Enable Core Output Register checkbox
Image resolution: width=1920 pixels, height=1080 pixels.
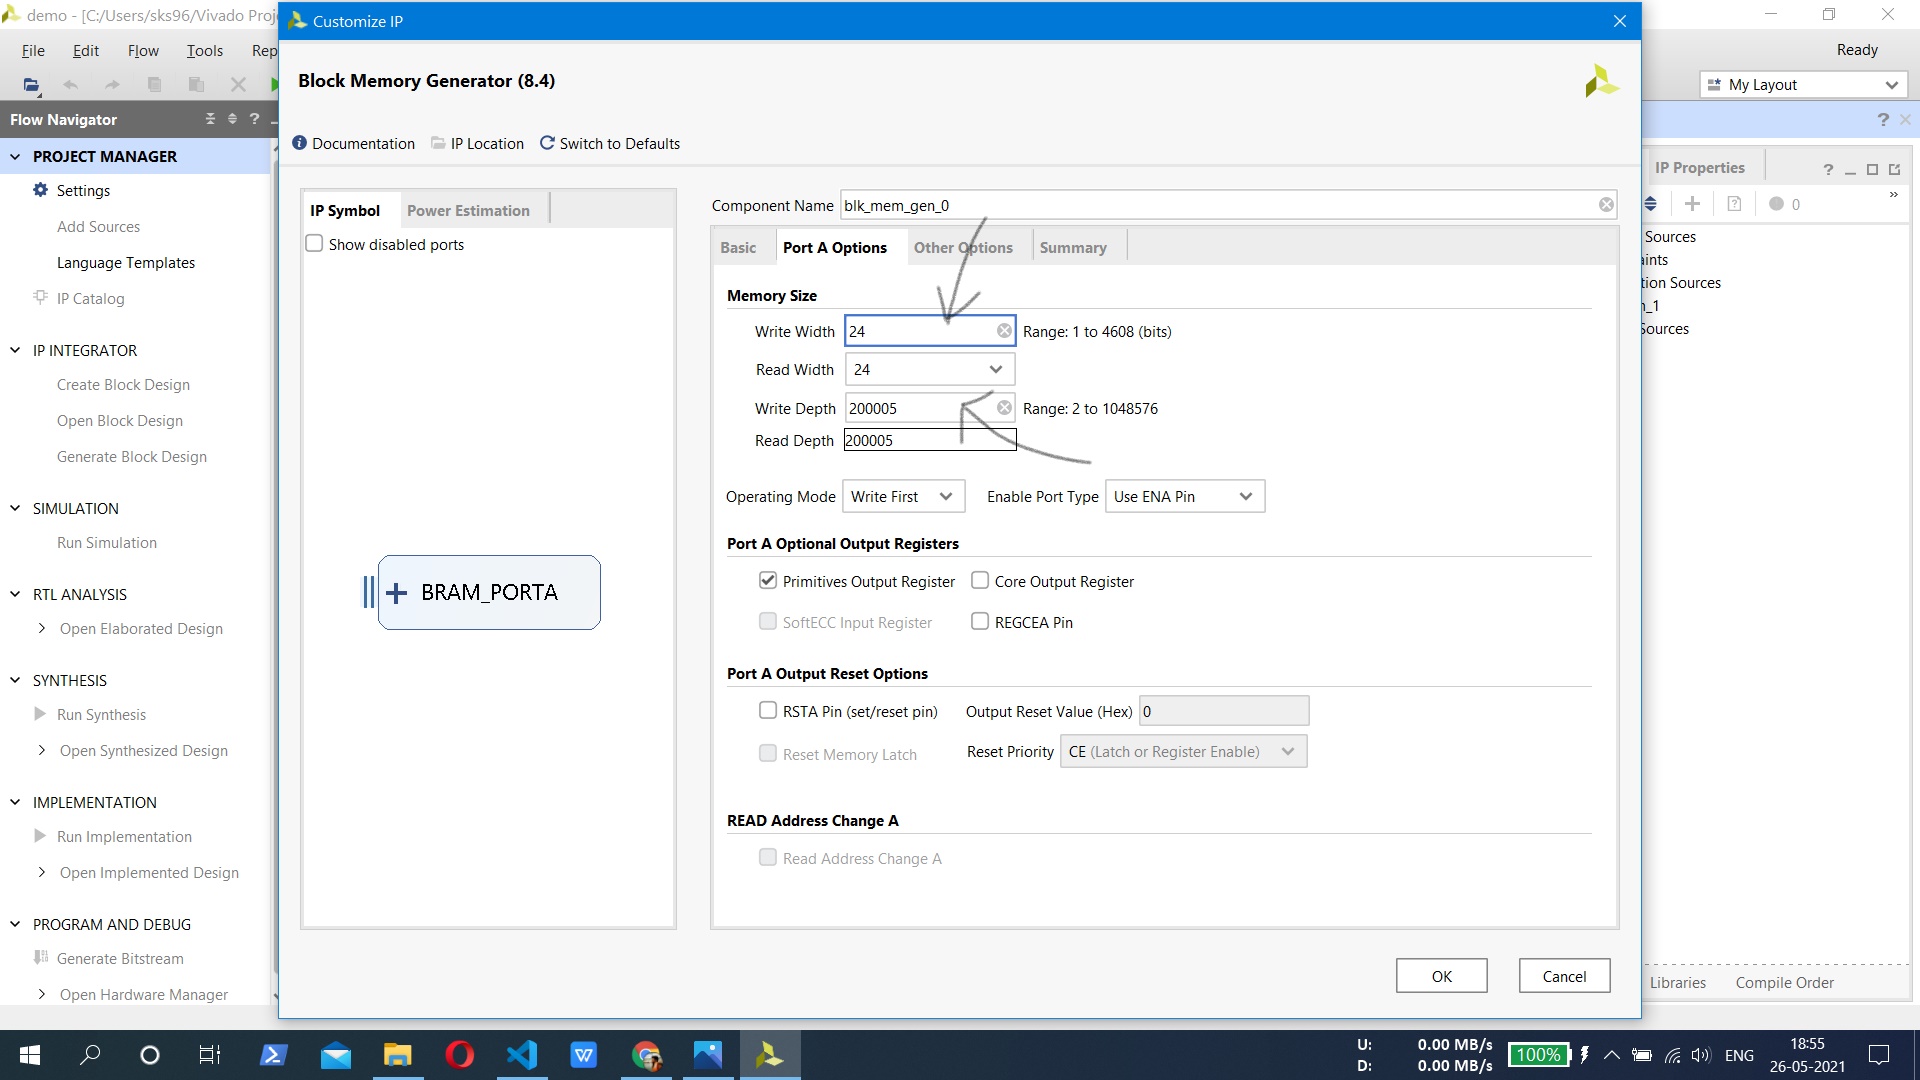point(980,581)
